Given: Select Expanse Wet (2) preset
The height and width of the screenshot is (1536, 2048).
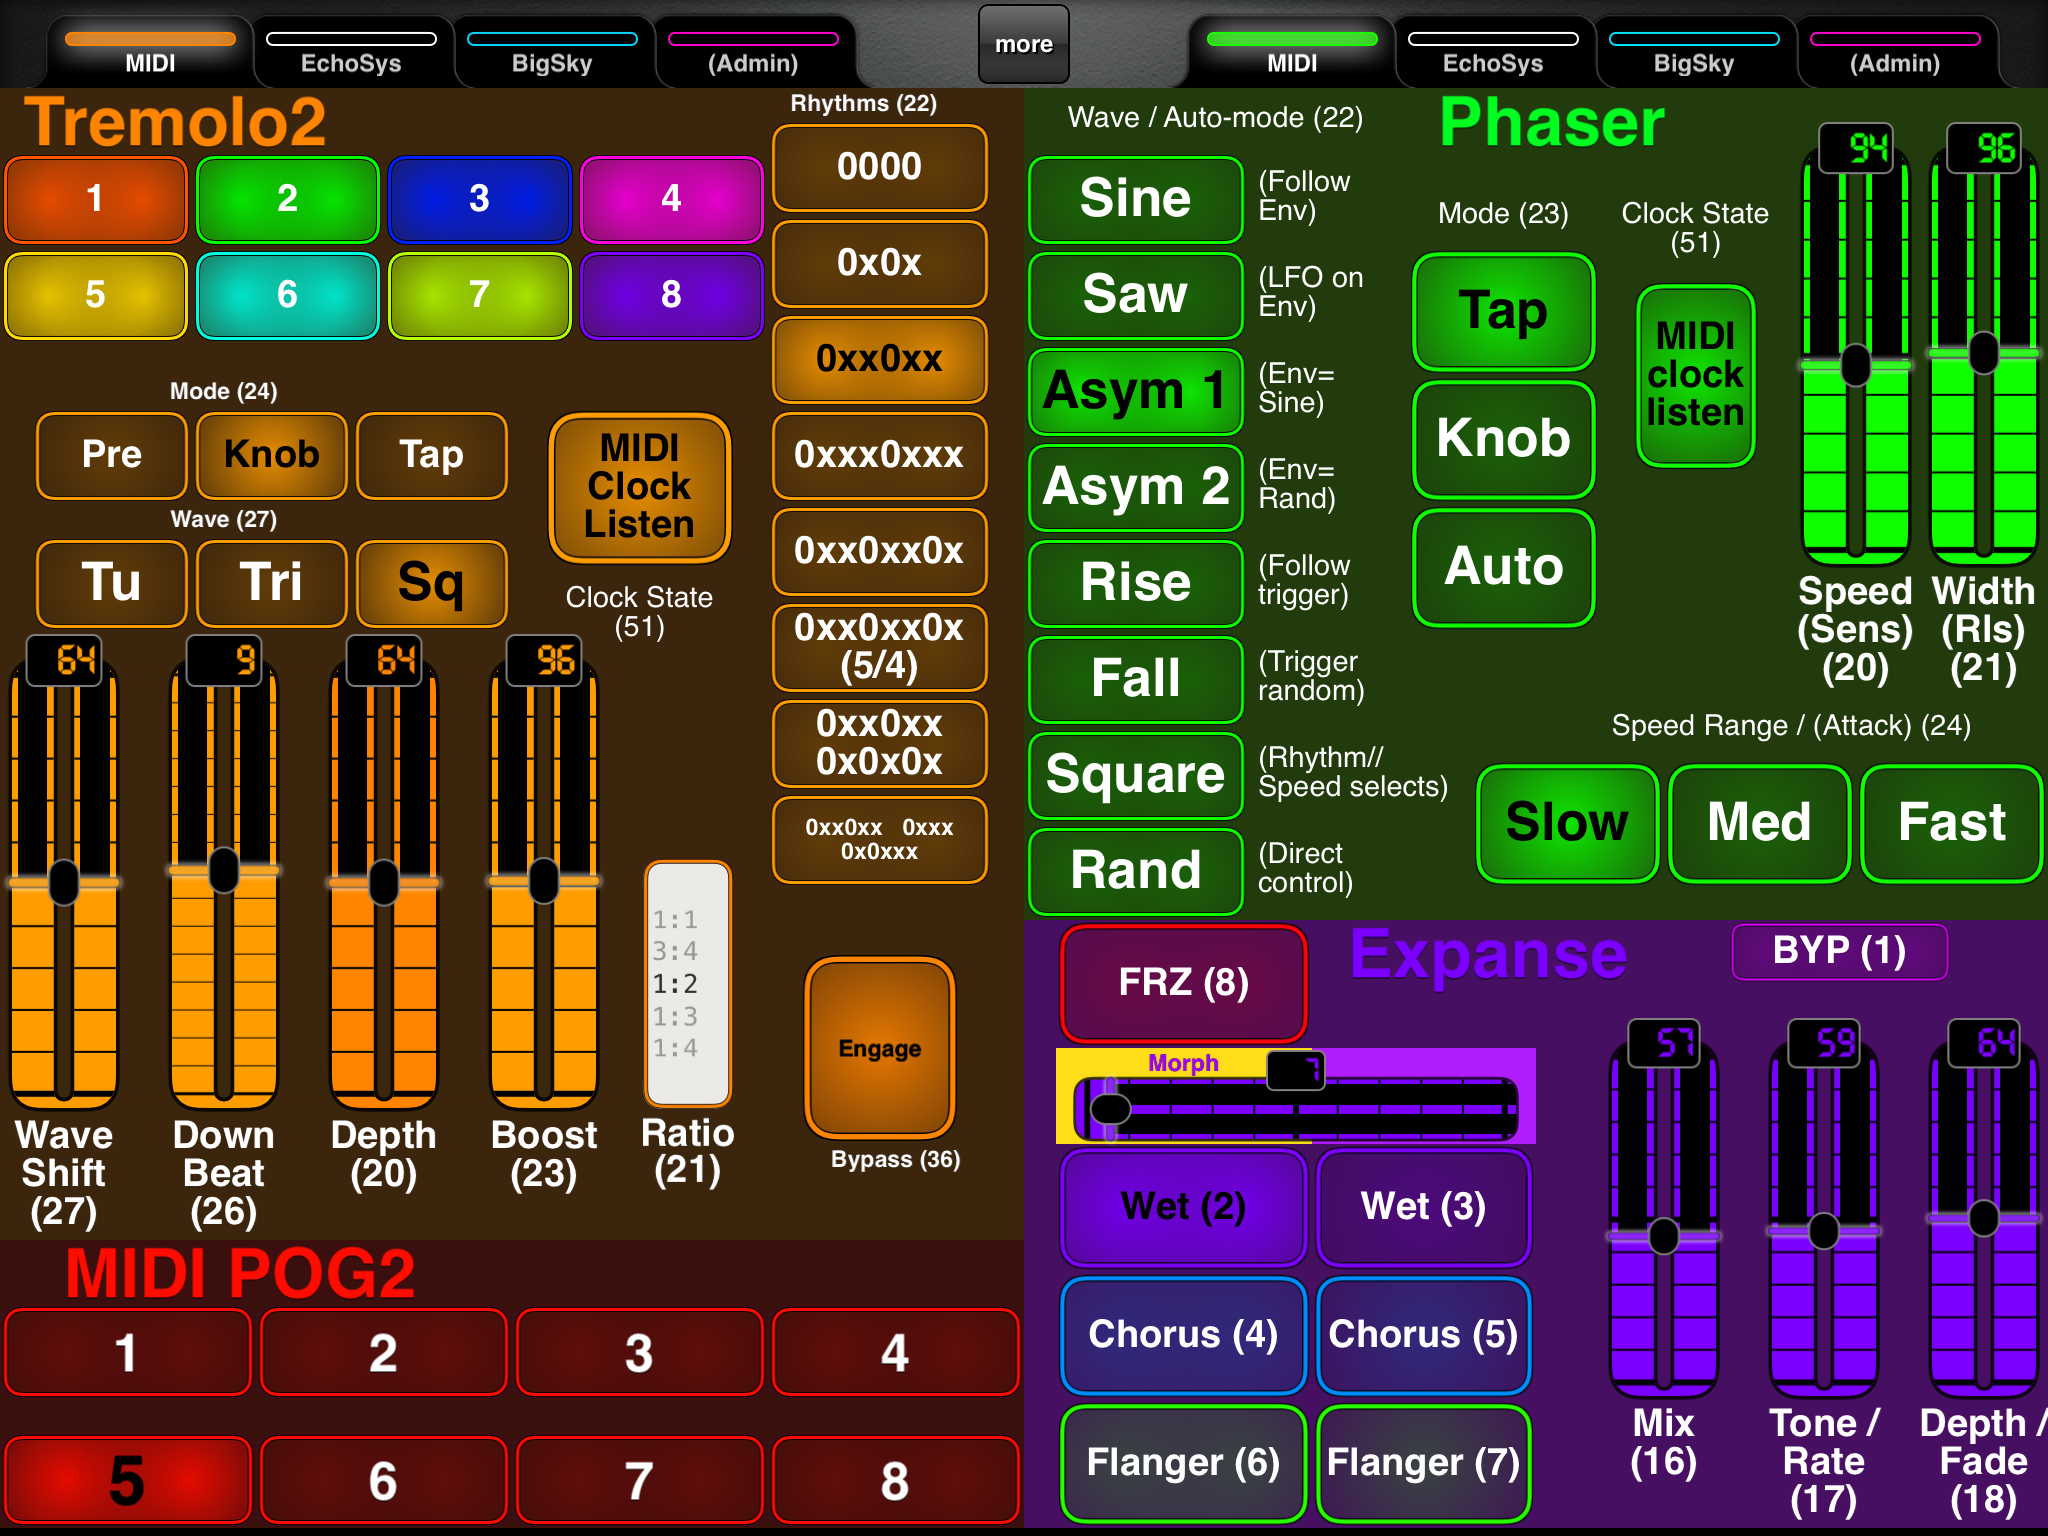Looking at the screenshot, I should point(1184,1207).
